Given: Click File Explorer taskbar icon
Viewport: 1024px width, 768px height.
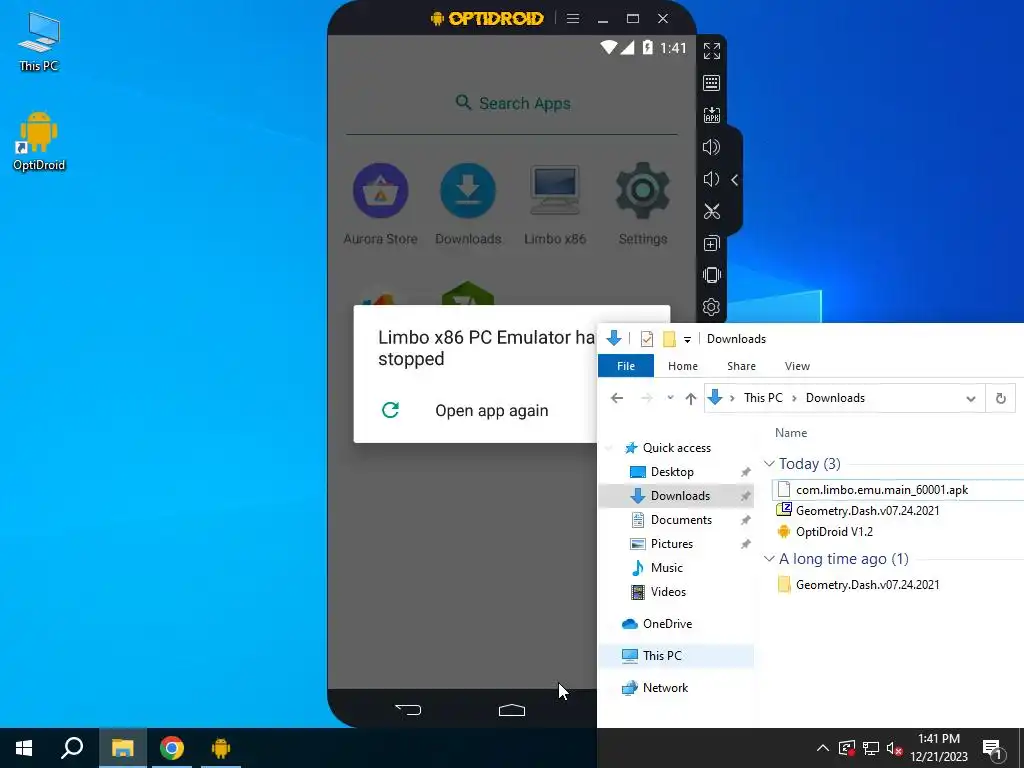Looking at the screenshot, I should point(122,748).
